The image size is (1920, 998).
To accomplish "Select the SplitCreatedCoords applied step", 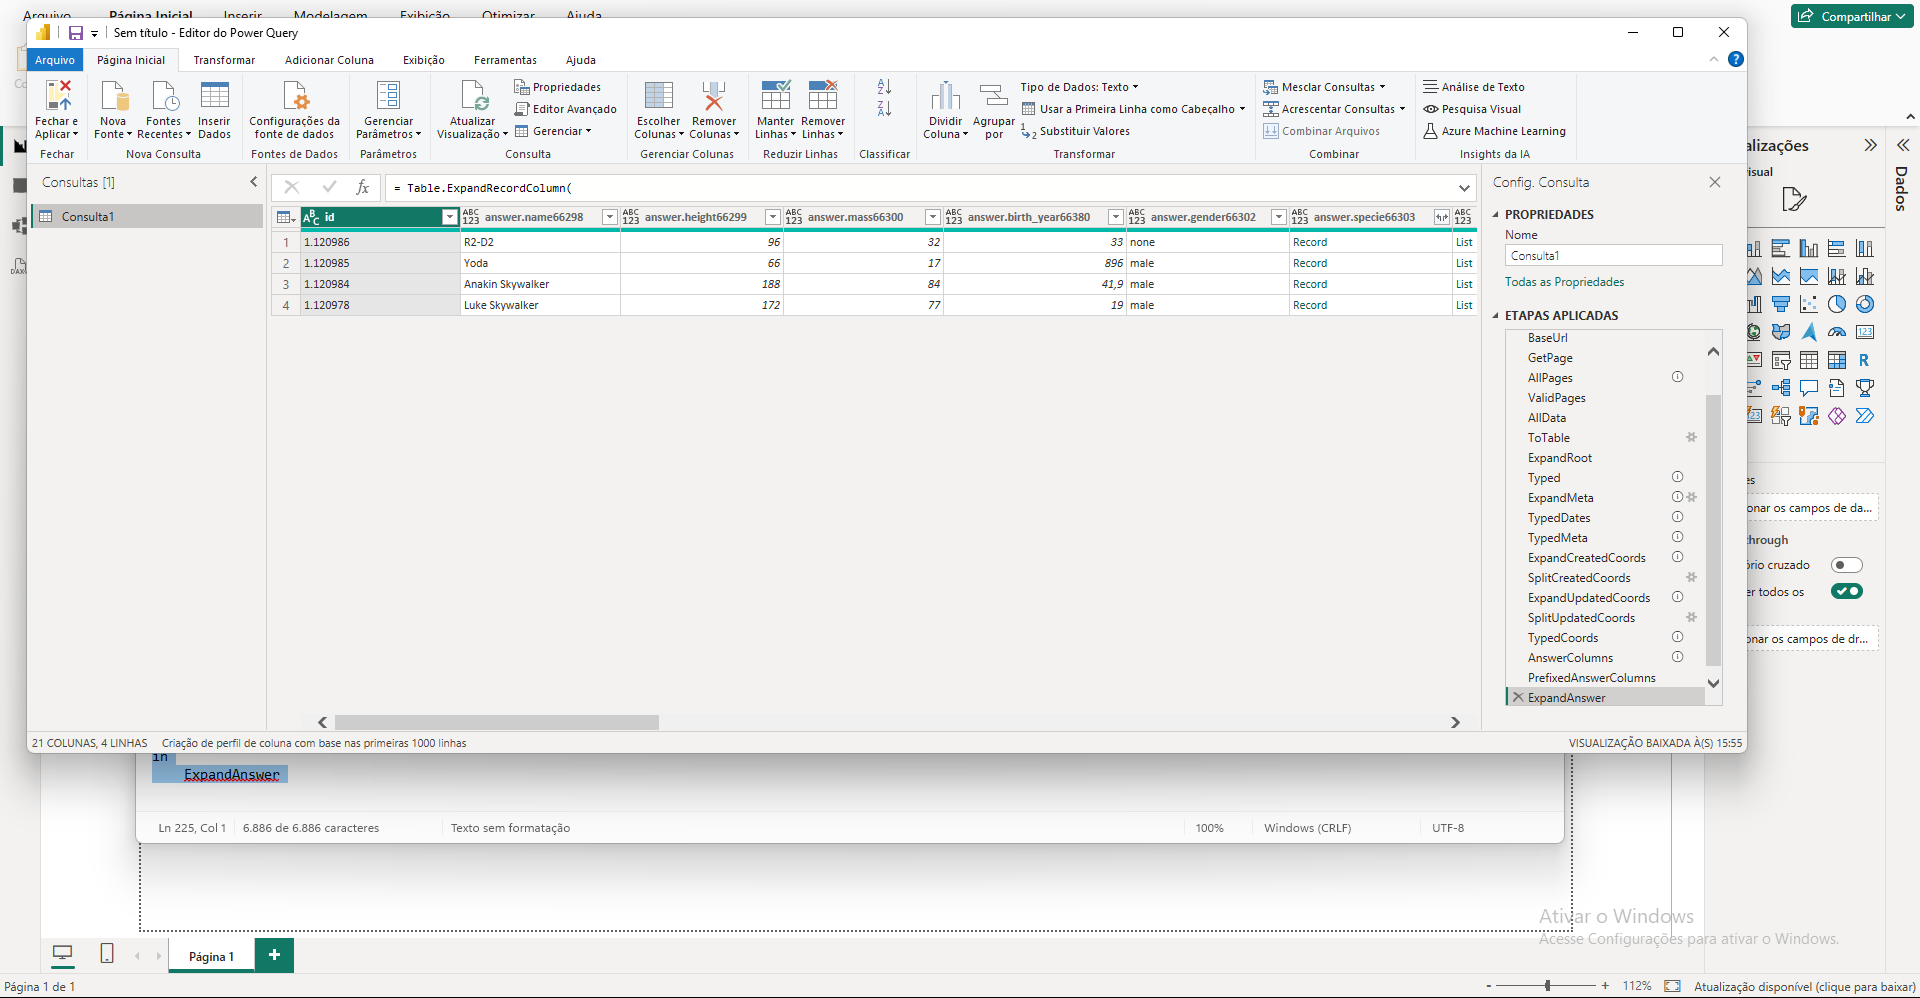I will pos(1578,578).
